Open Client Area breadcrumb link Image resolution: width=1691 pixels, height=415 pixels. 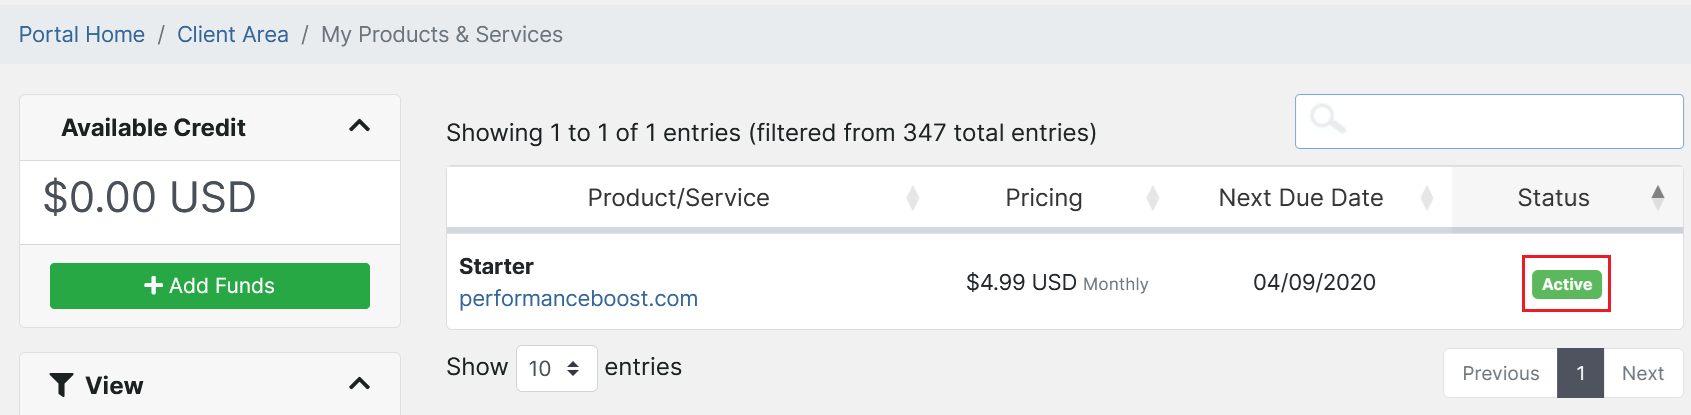[x=233, y=35]
